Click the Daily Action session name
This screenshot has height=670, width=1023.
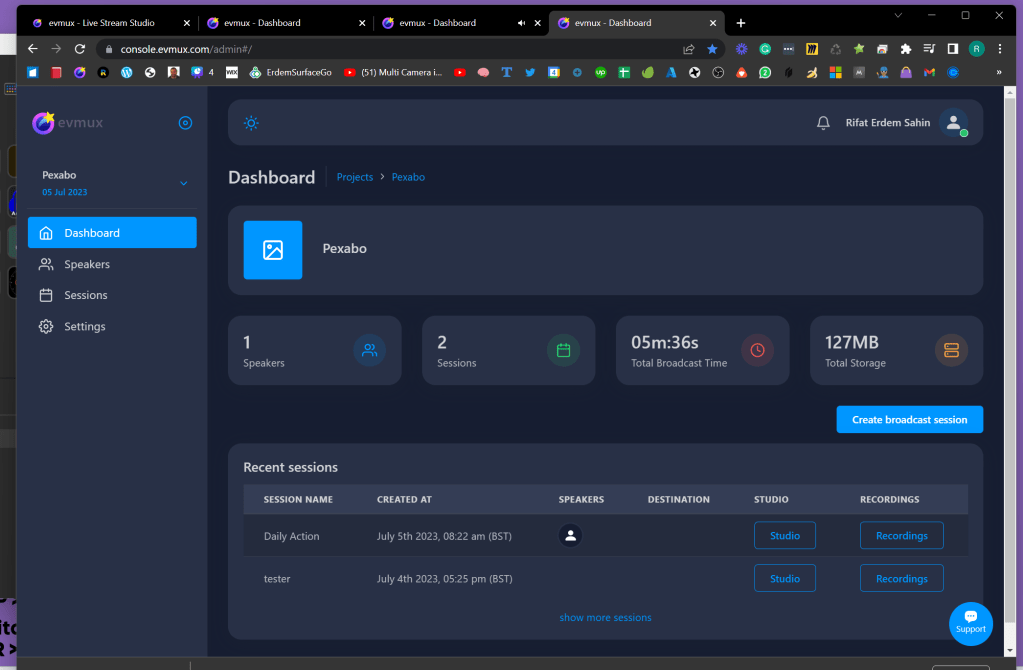(x=292, y=536)
